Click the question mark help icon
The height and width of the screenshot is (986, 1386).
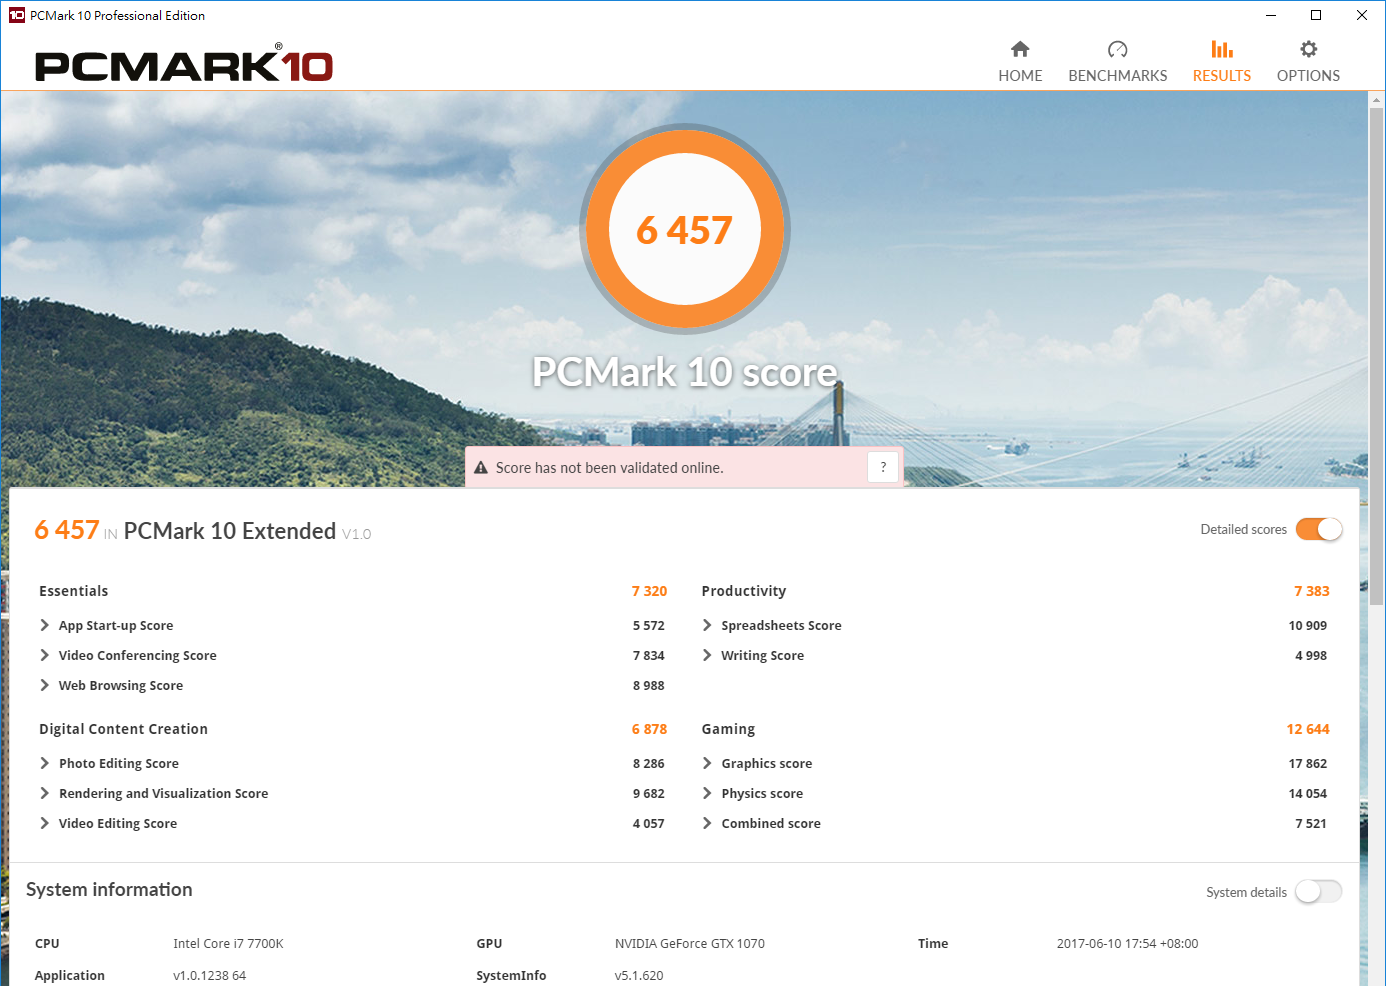(883, 467)
